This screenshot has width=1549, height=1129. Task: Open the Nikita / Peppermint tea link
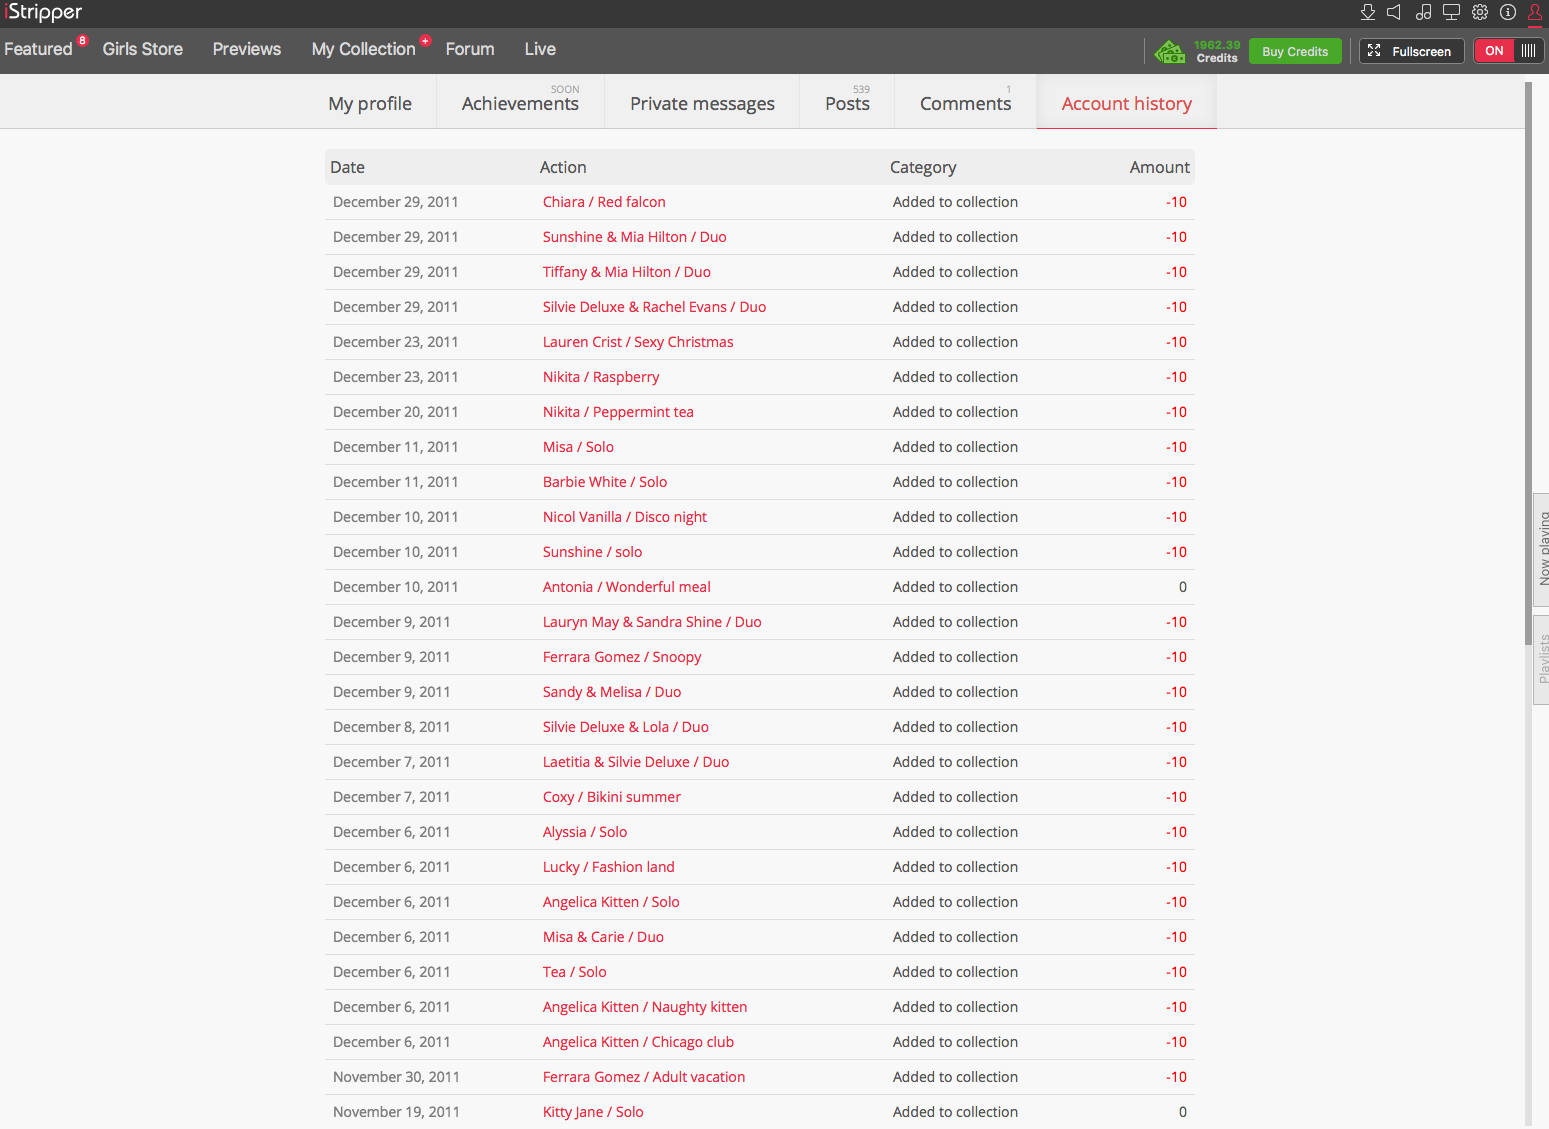[x=618, y=412]
